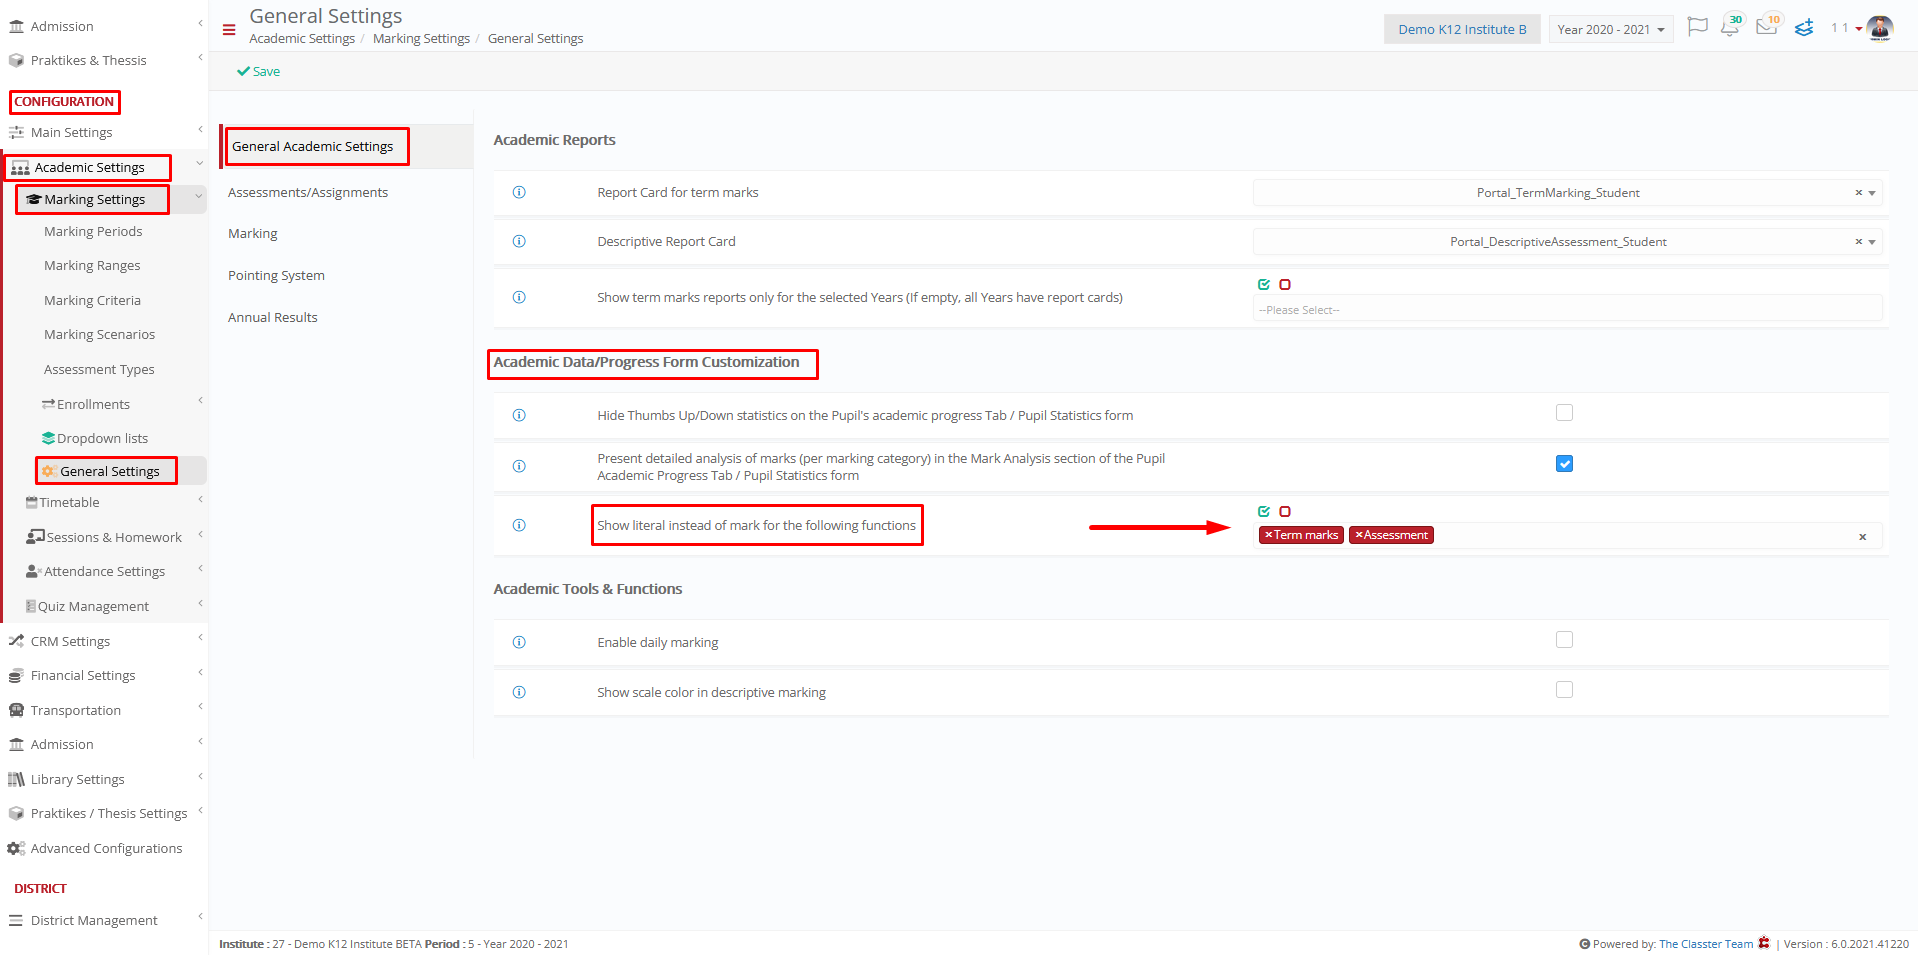The image size is (1918, 955).
Task: Open Marking Criteria in sidebar
Action: [x=92, y=300]
